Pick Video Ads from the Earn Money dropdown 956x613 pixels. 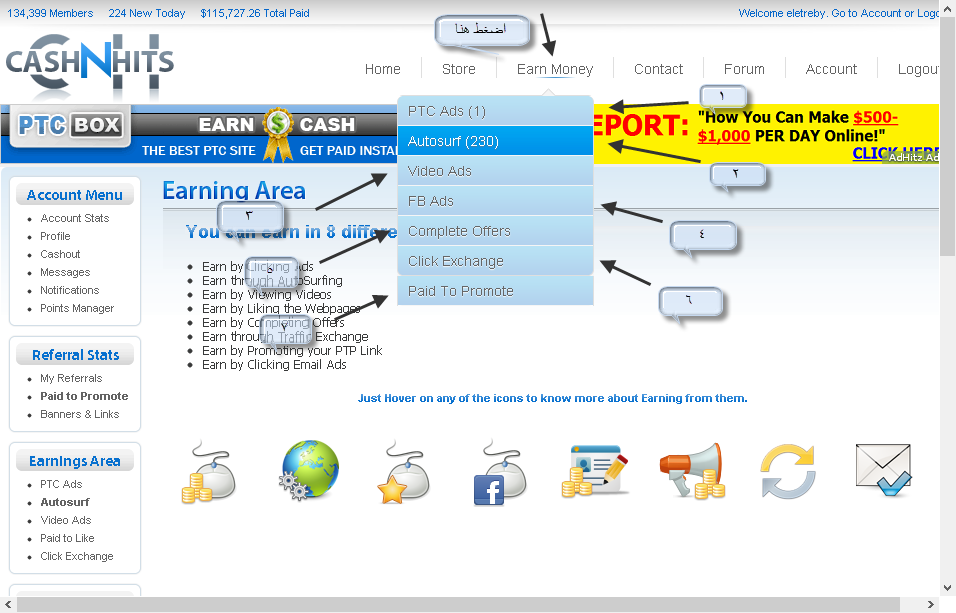(496, 171)
